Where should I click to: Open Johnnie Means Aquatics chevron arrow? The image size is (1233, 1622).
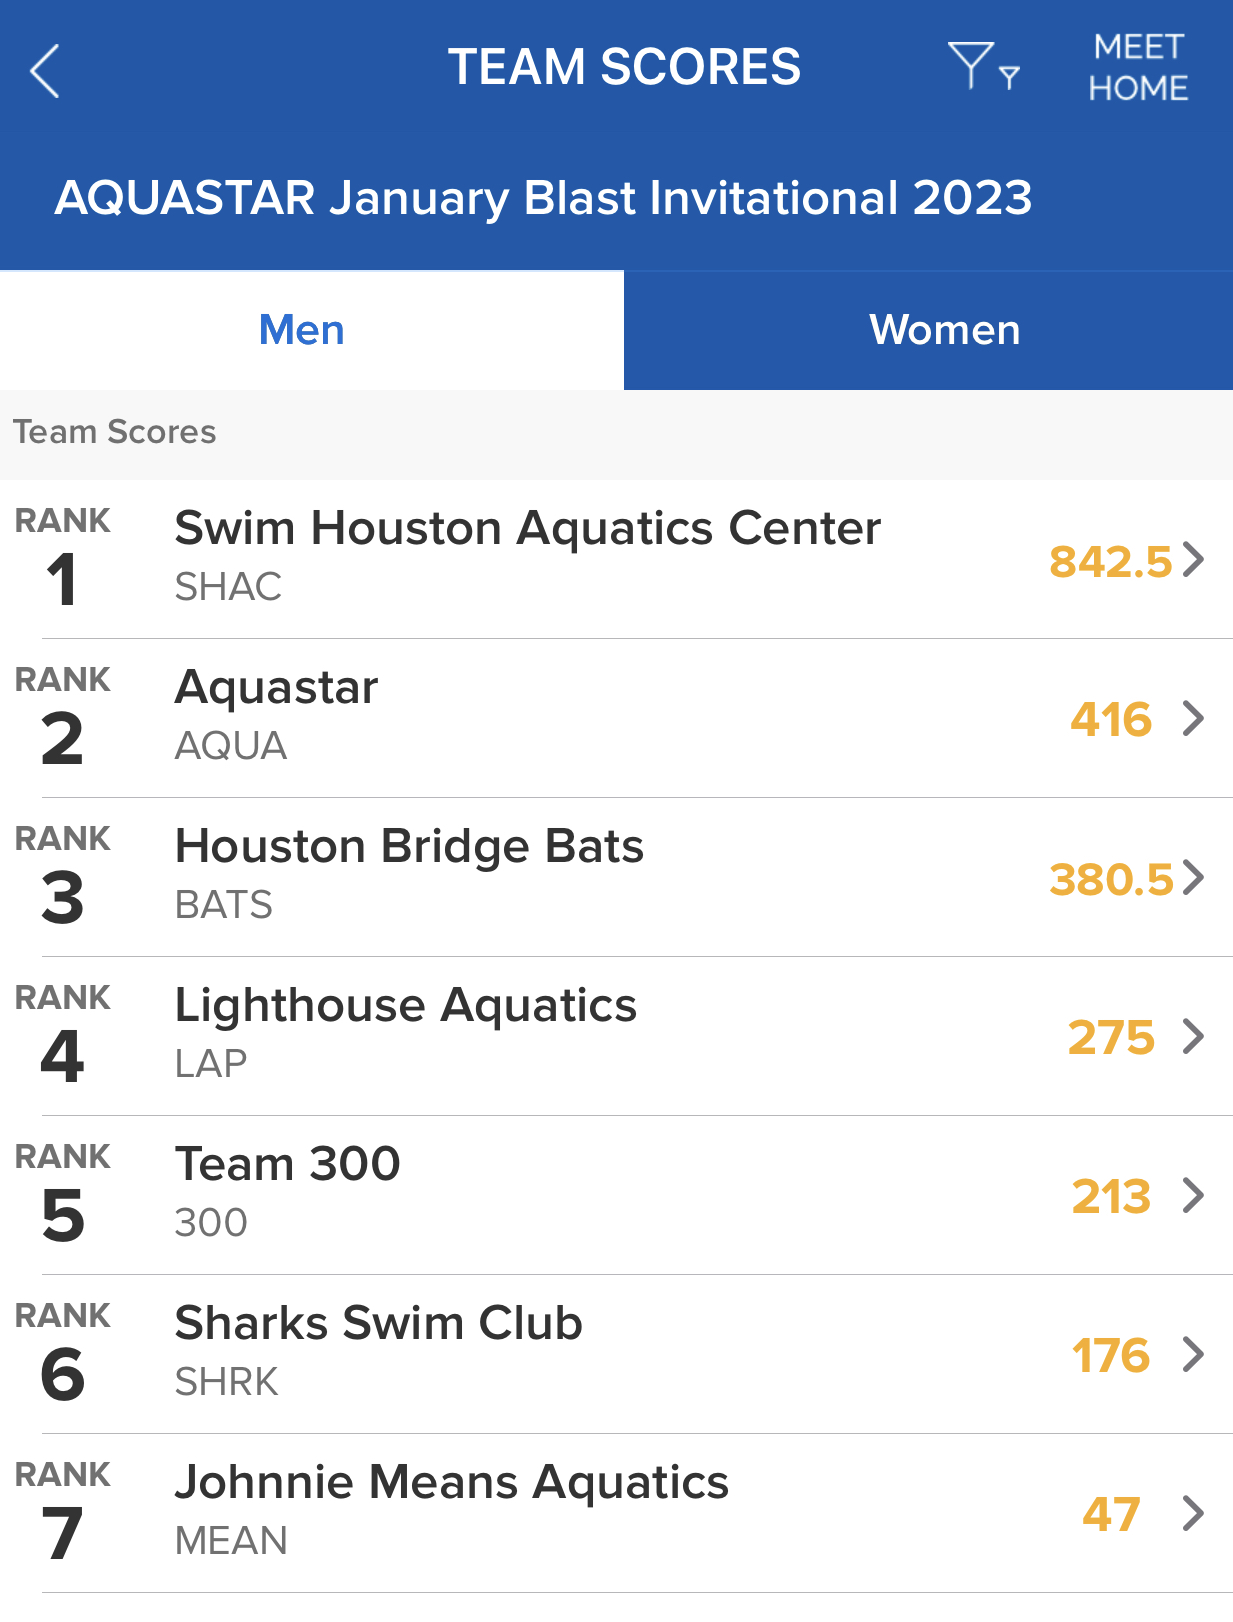click(1192, 1514)
